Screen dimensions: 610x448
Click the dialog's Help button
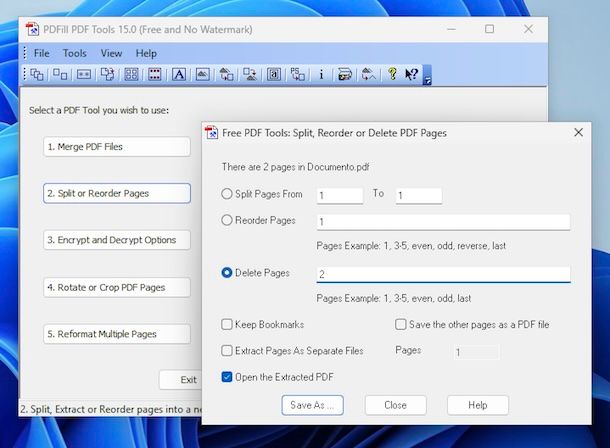click(x=478, y=405)
